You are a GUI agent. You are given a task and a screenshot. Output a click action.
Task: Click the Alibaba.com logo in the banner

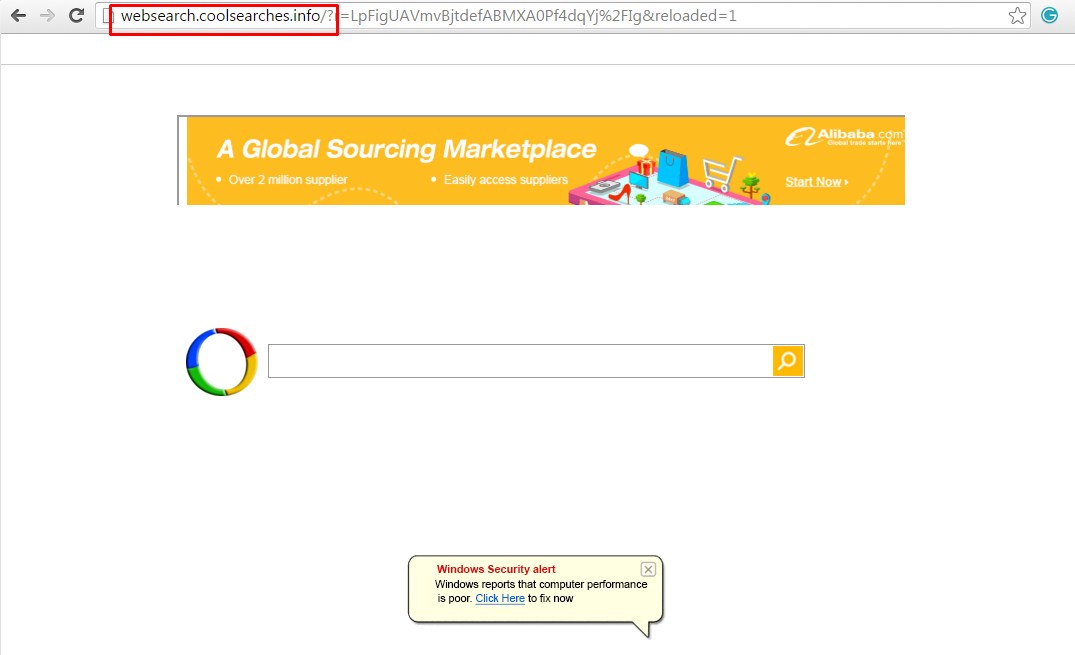pos(844,136)
